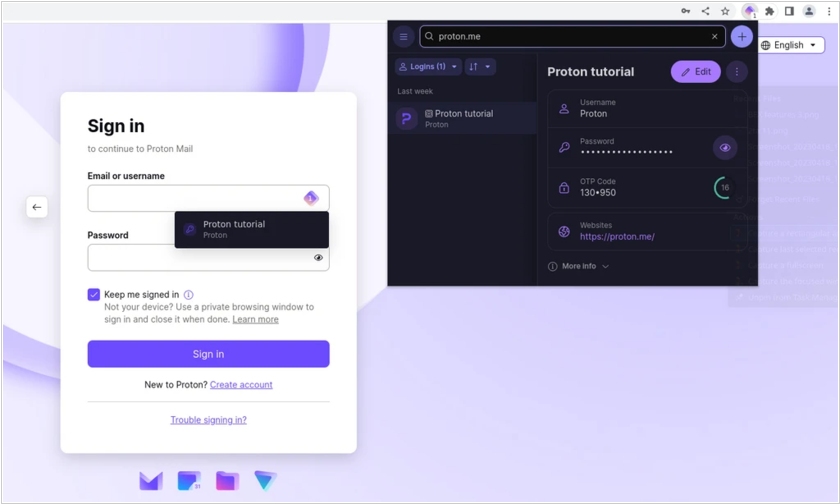This screenshot has width=840, height=504.
Task: Open the browser three-dot menu
Action: click(829, 11)
